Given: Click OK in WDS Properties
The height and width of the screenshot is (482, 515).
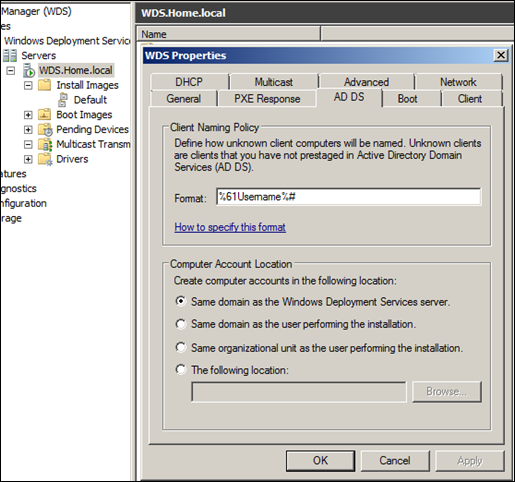Looking at the screenshot, I should [320, 461].
